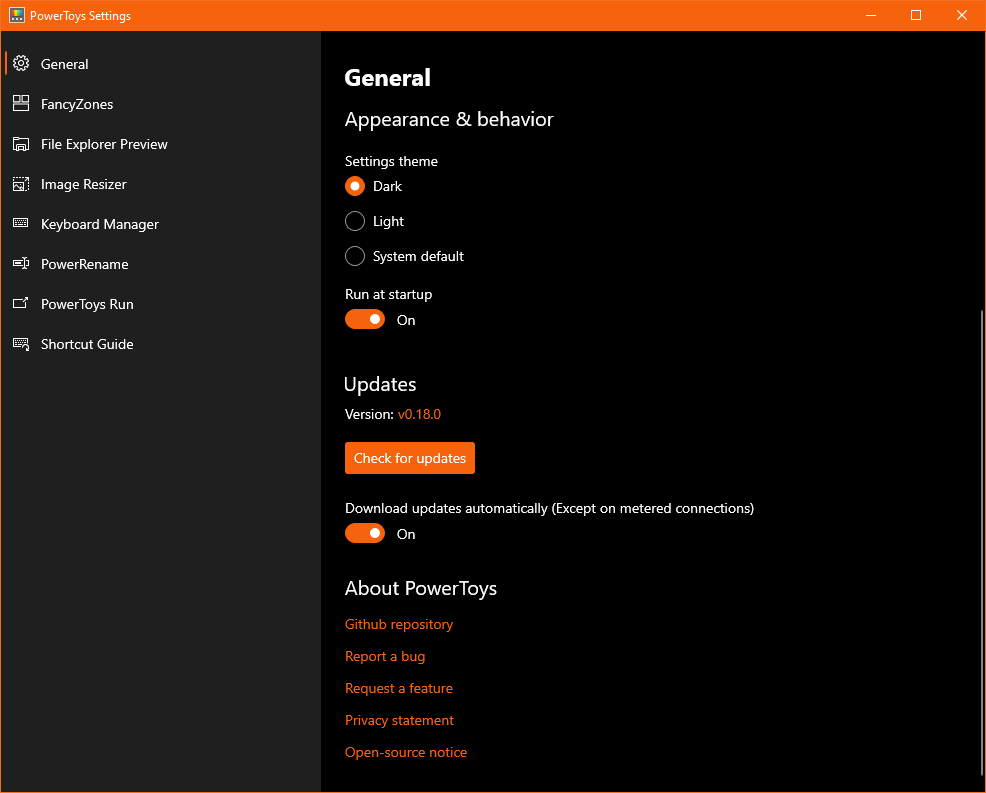
Task: Open the v0.18.0 version link
Action: tap(419, 414)
